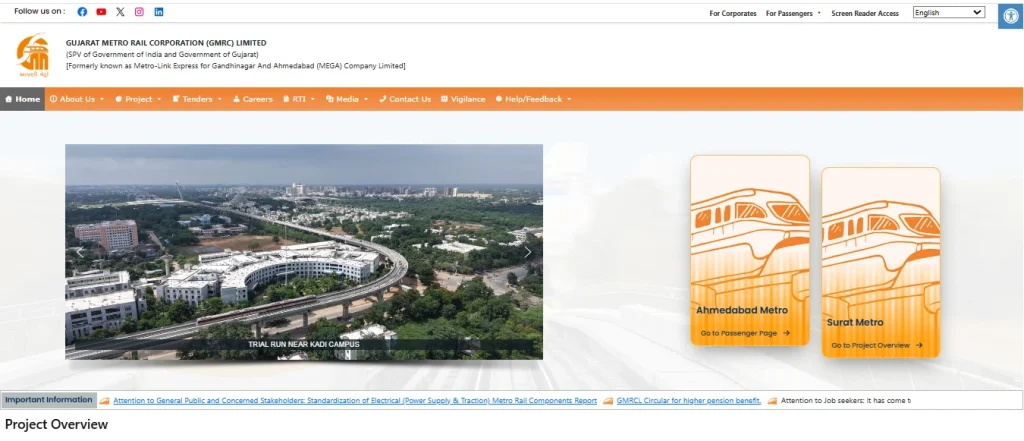Click the Important Information label
The image size is (1024, 441).
point(49,400)
